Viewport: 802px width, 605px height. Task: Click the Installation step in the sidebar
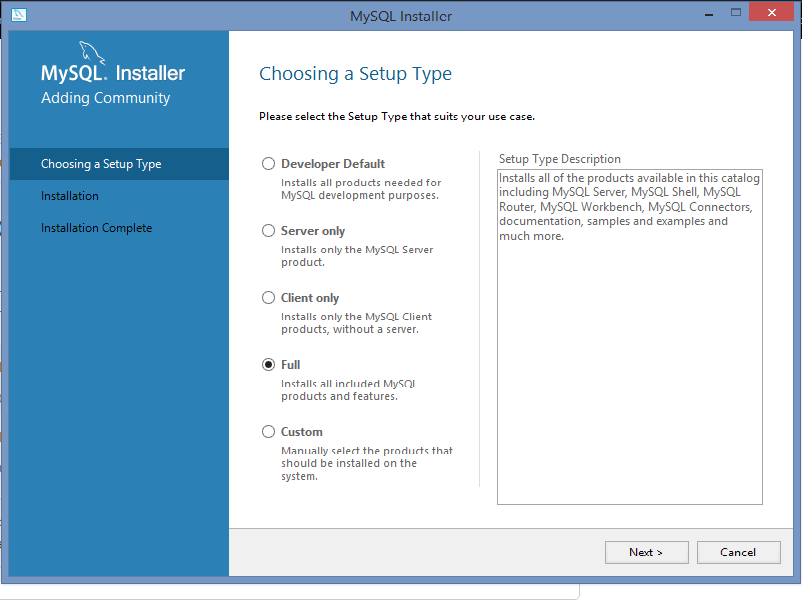pyautogui.click(x=71, y=195)
